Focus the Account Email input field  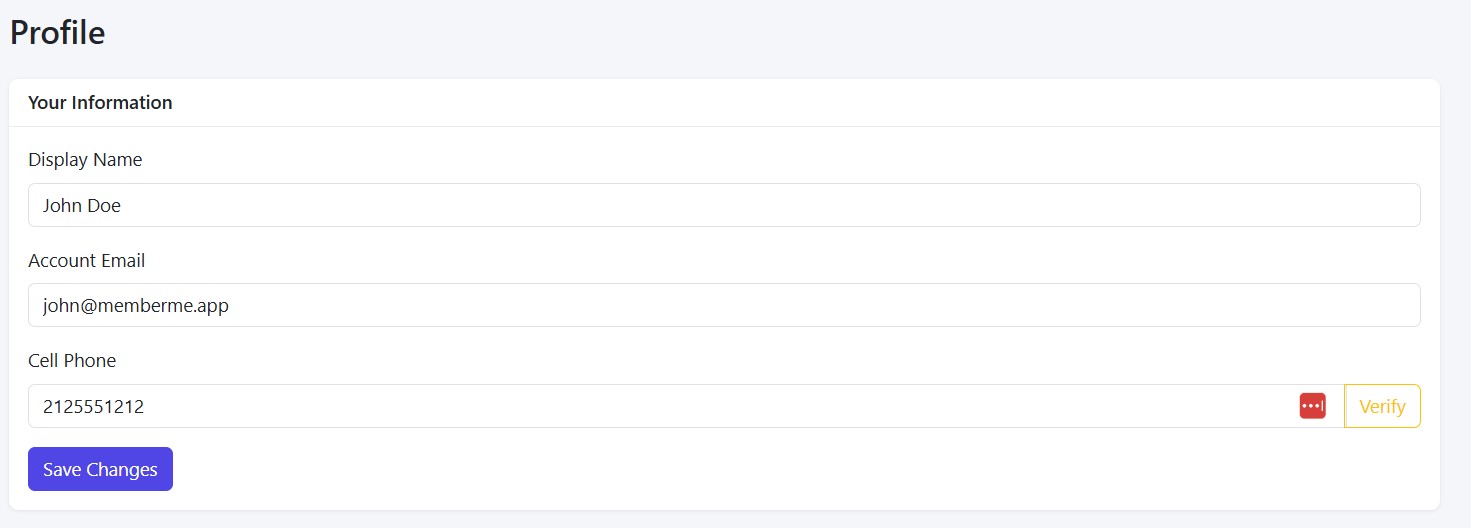724,305
